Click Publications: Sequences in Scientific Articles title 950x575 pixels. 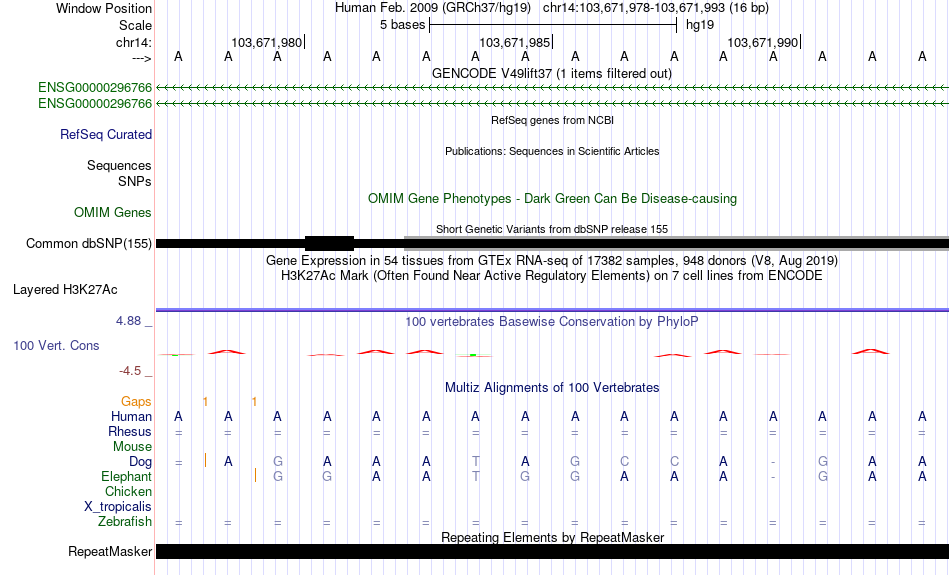tap(552, 151)
